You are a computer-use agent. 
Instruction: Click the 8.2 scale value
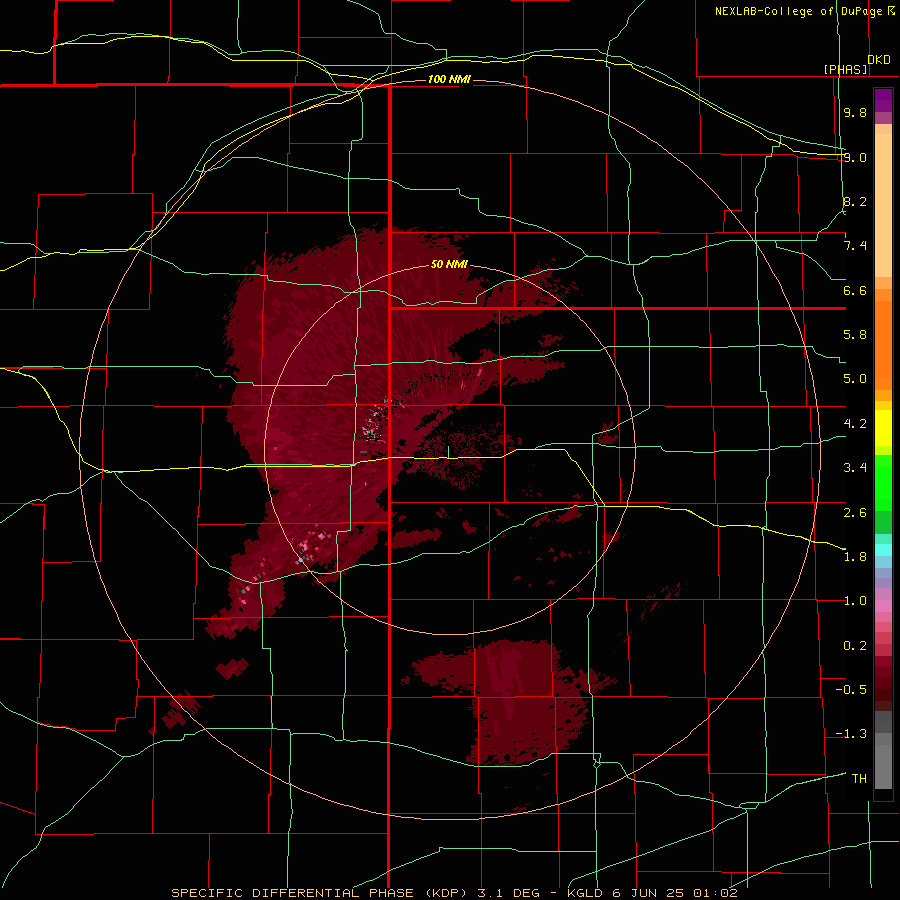click(x=855, y=201)
